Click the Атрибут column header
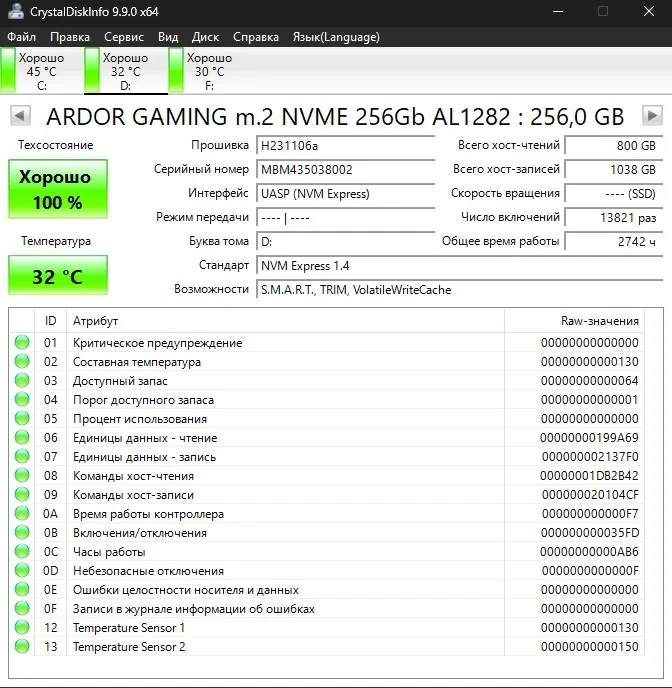Image resolution: width=672 pixels, height=688 pixels. coord(285,321)
